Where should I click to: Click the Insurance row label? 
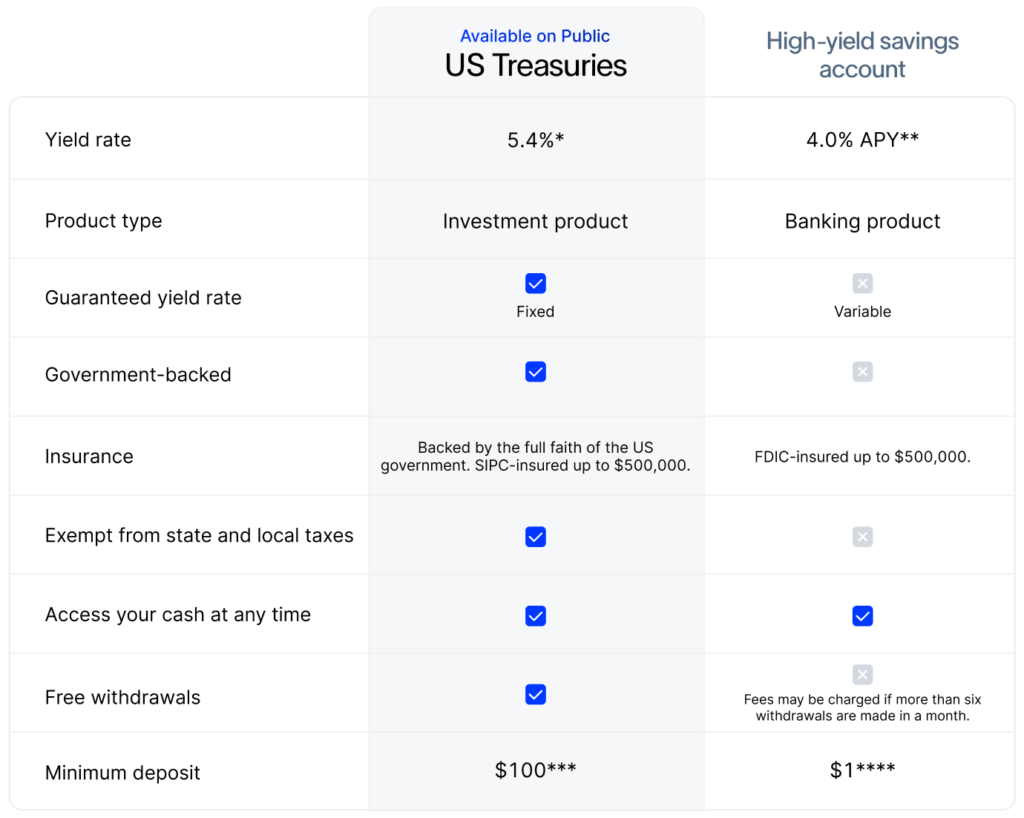tap(89, 456)
